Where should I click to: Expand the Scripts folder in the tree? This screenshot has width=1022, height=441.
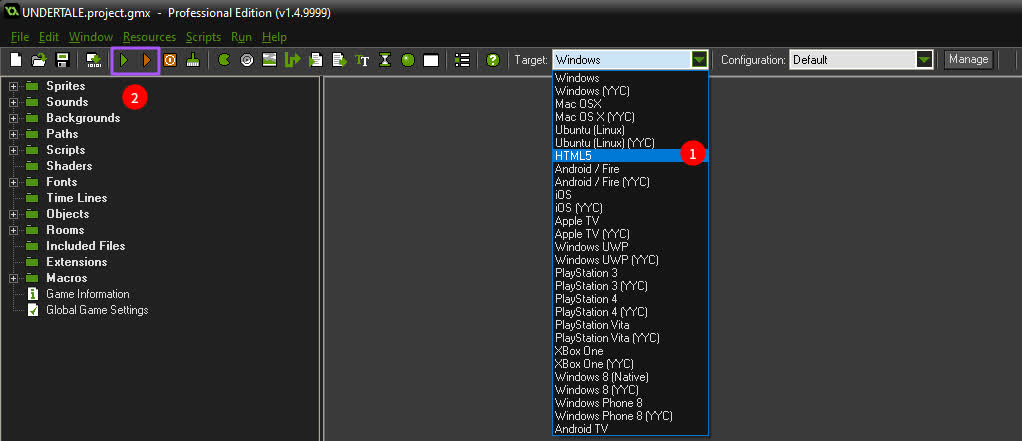tap(13, 150)
